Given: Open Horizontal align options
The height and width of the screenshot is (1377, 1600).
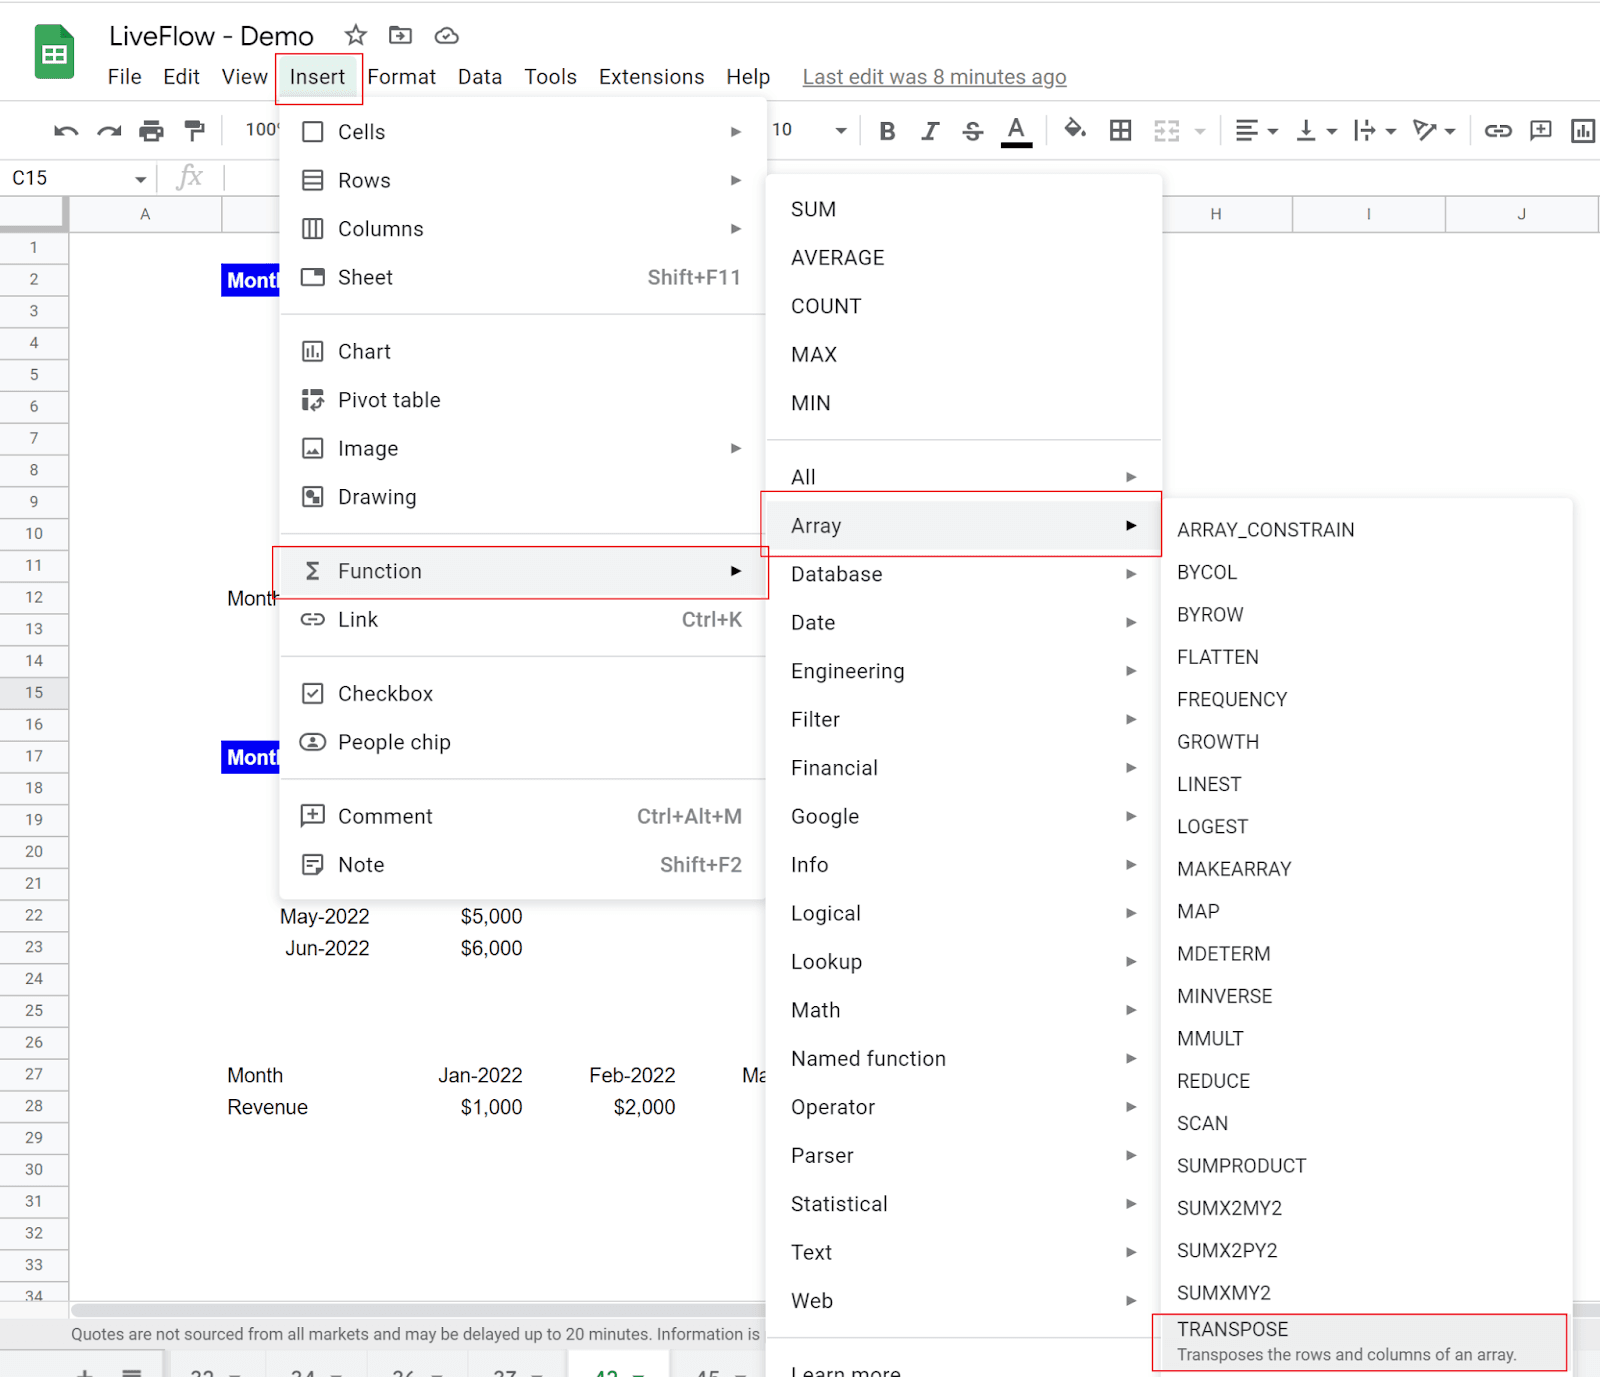Looking at the screenshot, I should (1256, 131).
